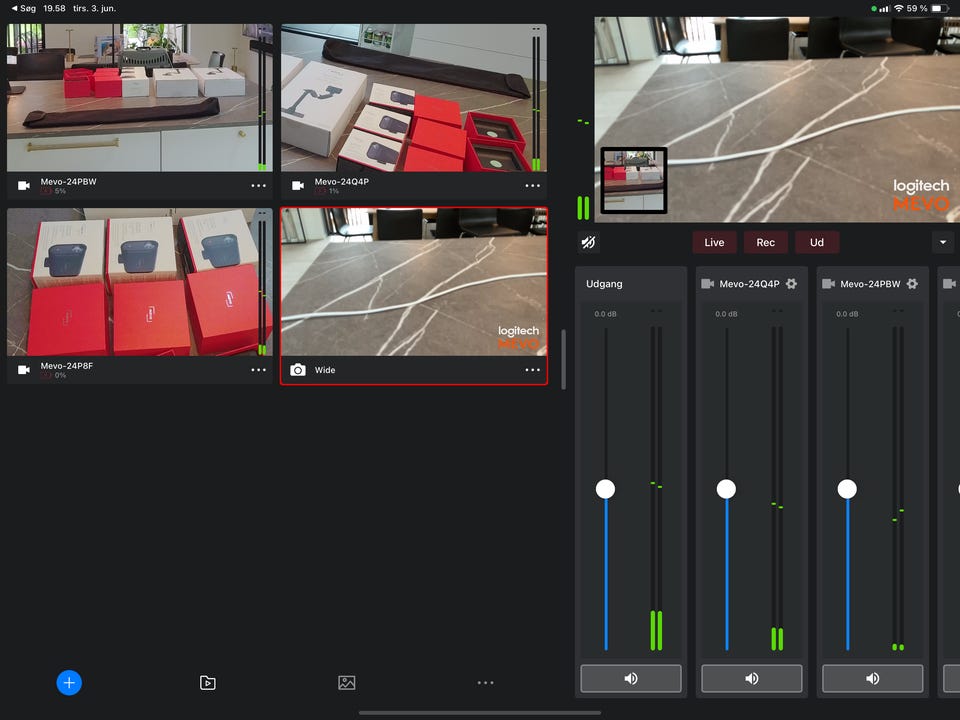Click the sources panel scrollbar handle

point(563,359)
